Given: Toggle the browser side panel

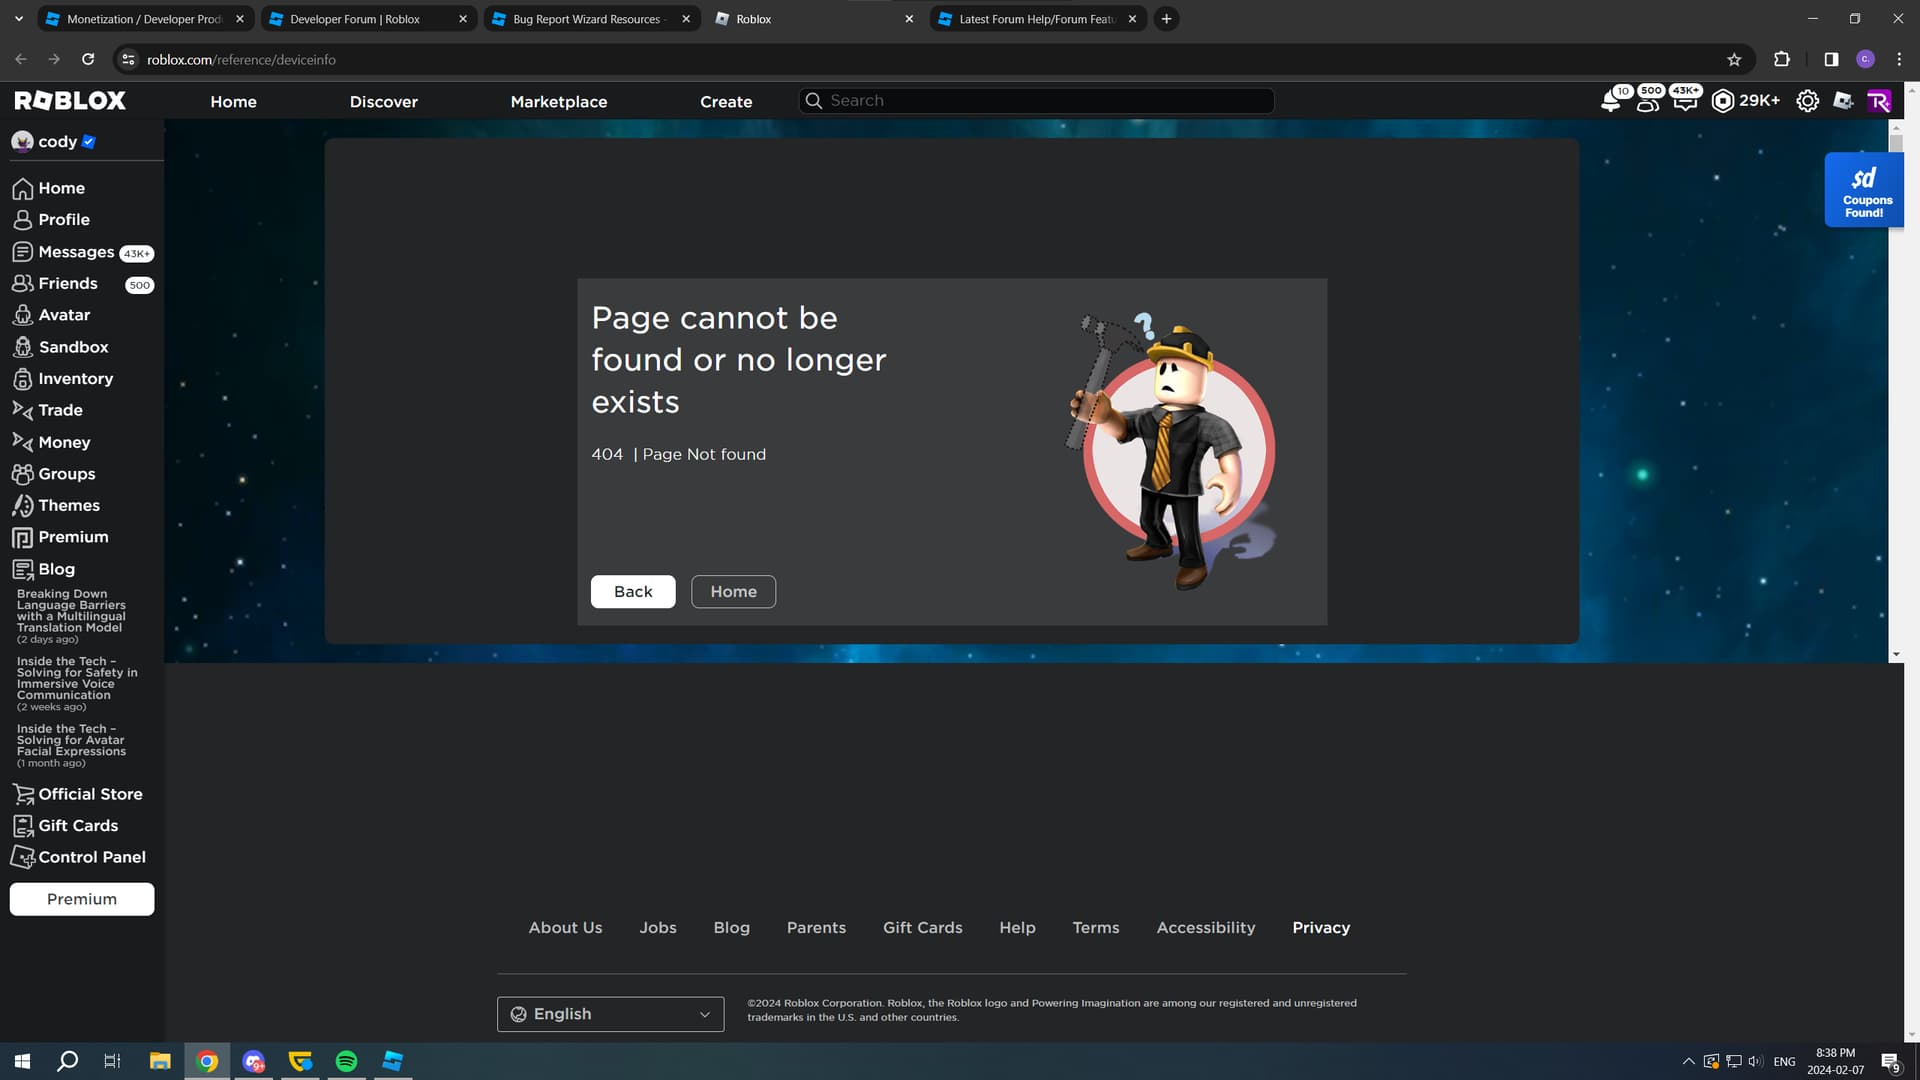Looking at the screenshot, I should (x=1831, y=60).
